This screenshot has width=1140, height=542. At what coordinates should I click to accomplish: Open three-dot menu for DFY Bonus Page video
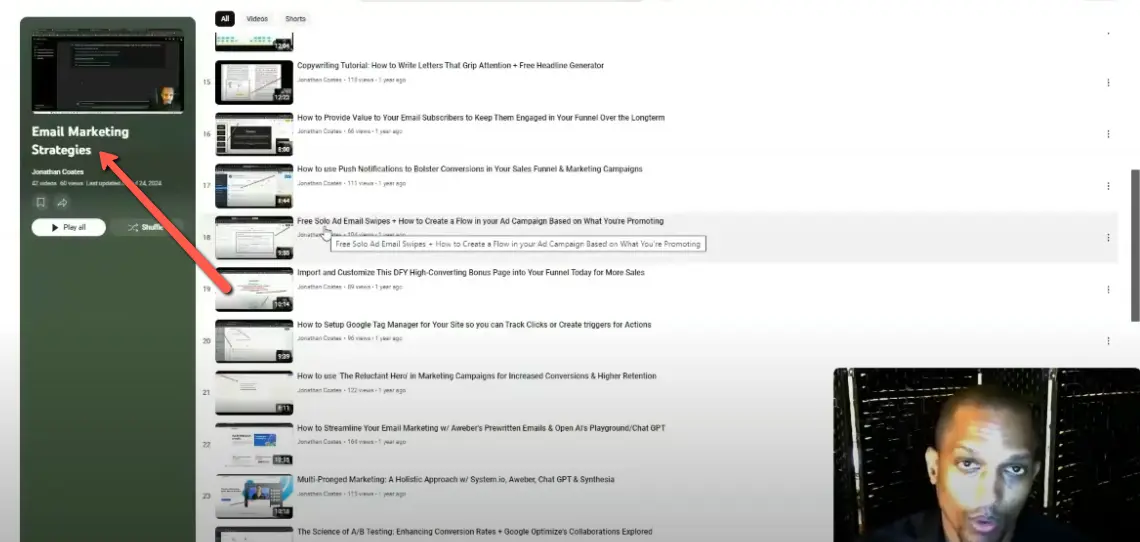pyautogui.click(x=1108, y=289)
